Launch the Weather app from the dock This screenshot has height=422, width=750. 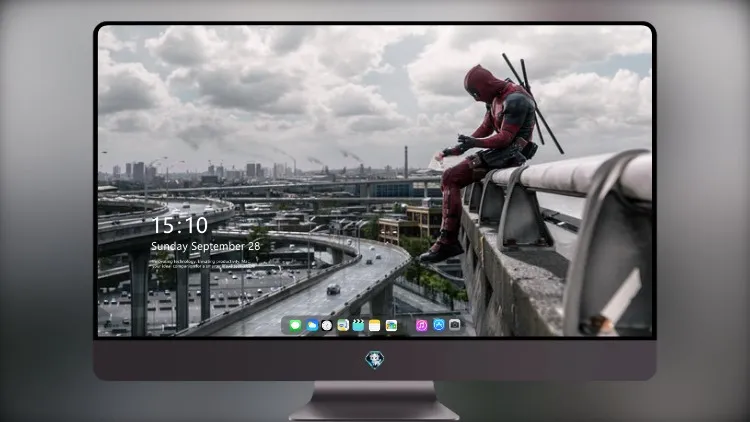(x=312, y=326)
